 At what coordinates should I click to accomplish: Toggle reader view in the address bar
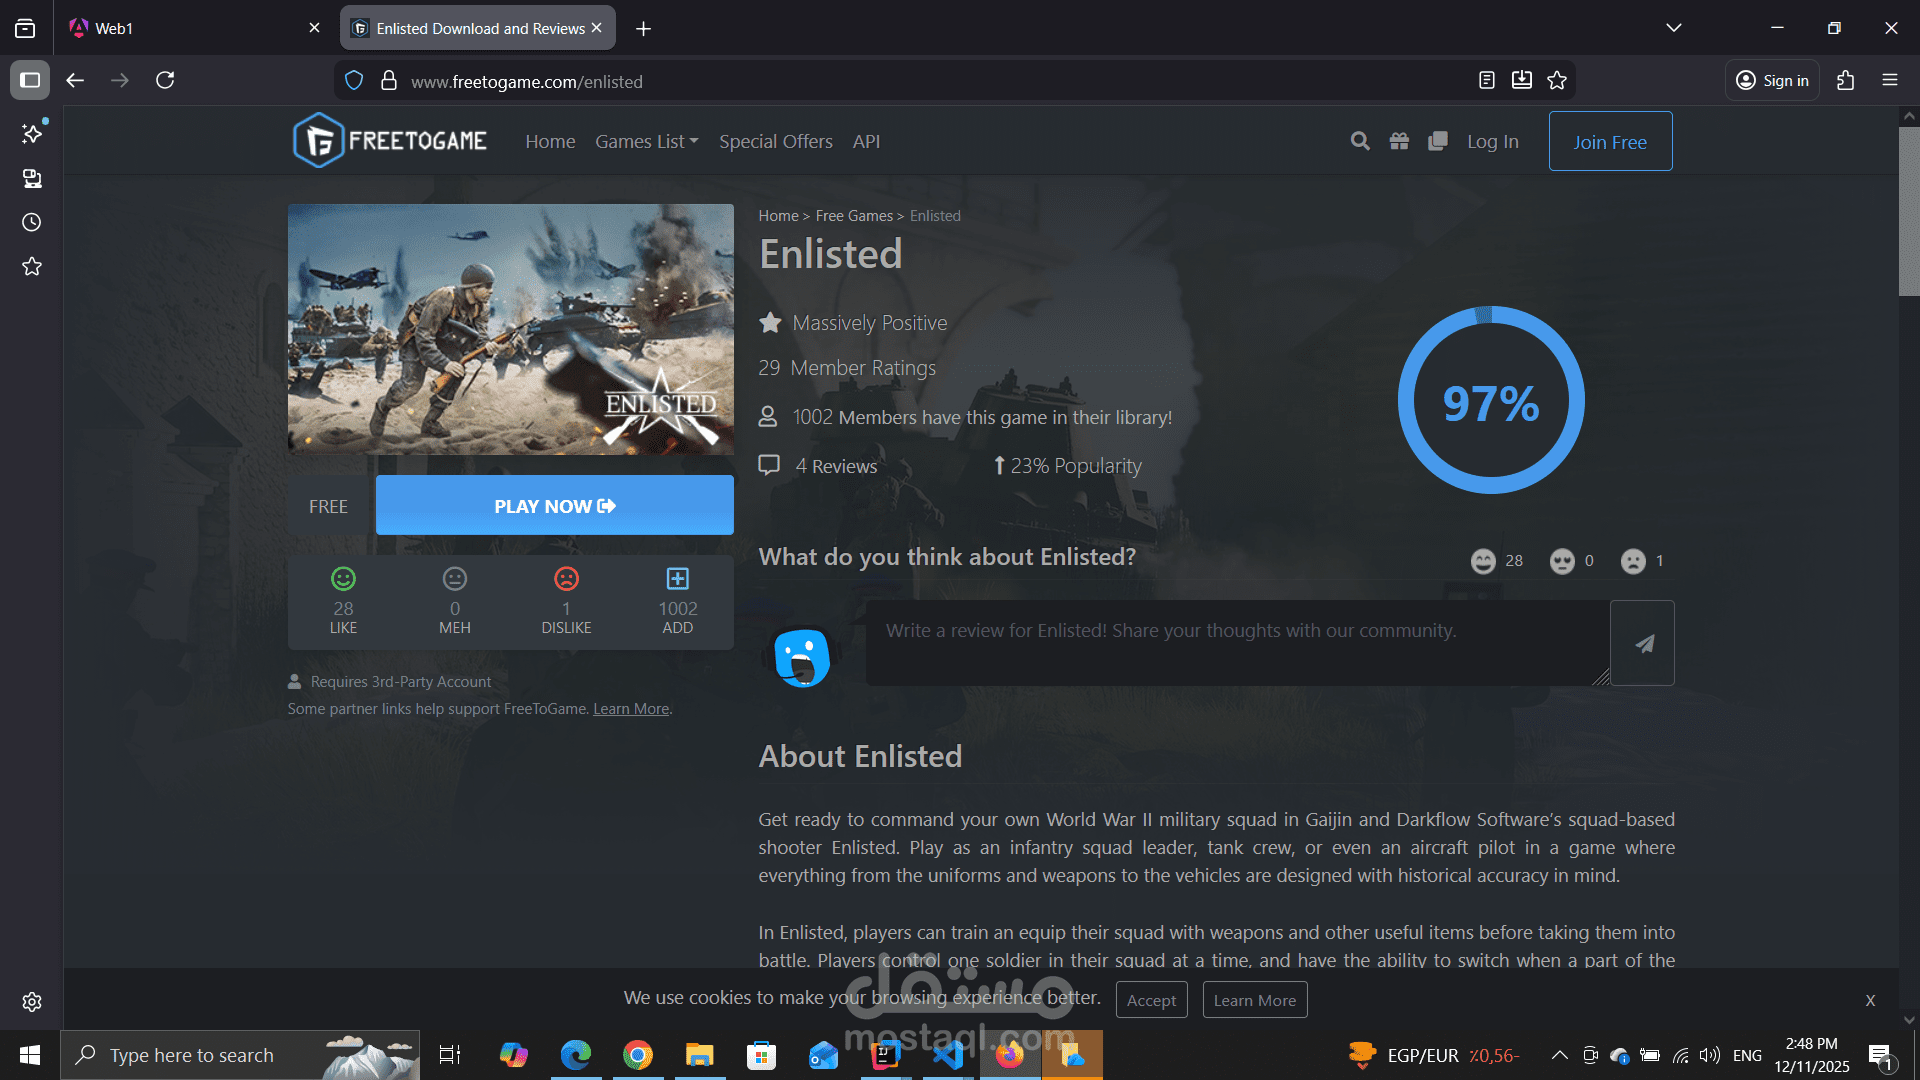pyautogui.click(x=1487, y=81)
